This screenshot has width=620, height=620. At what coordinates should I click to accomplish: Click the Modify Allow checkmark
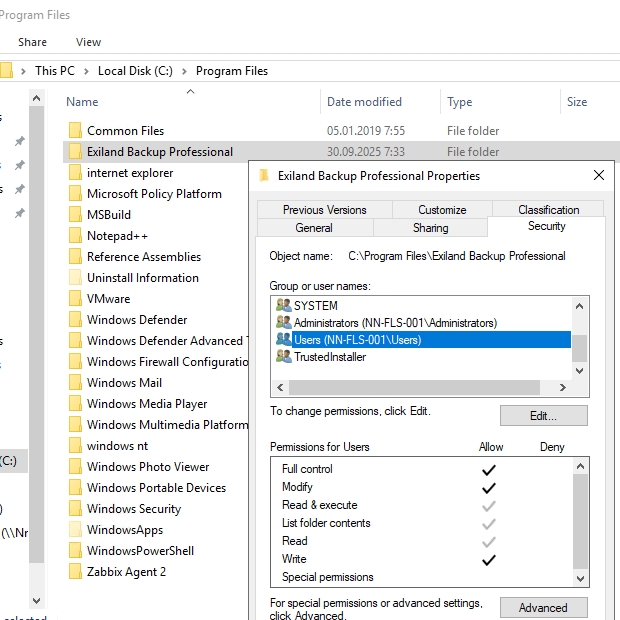point(489,487)
